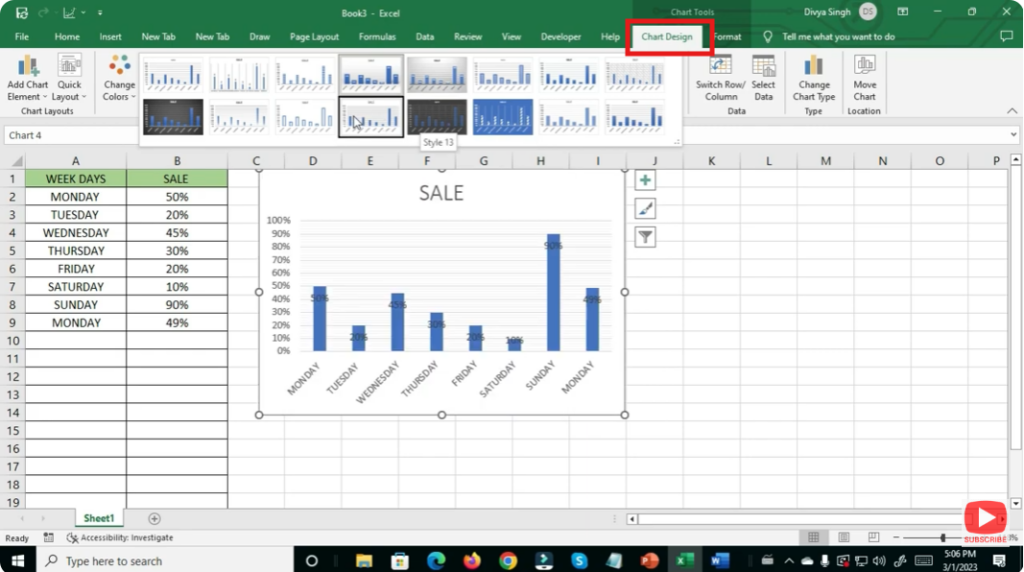
Task: Click ribbon display options icon
Action: [x=903, y=12]
